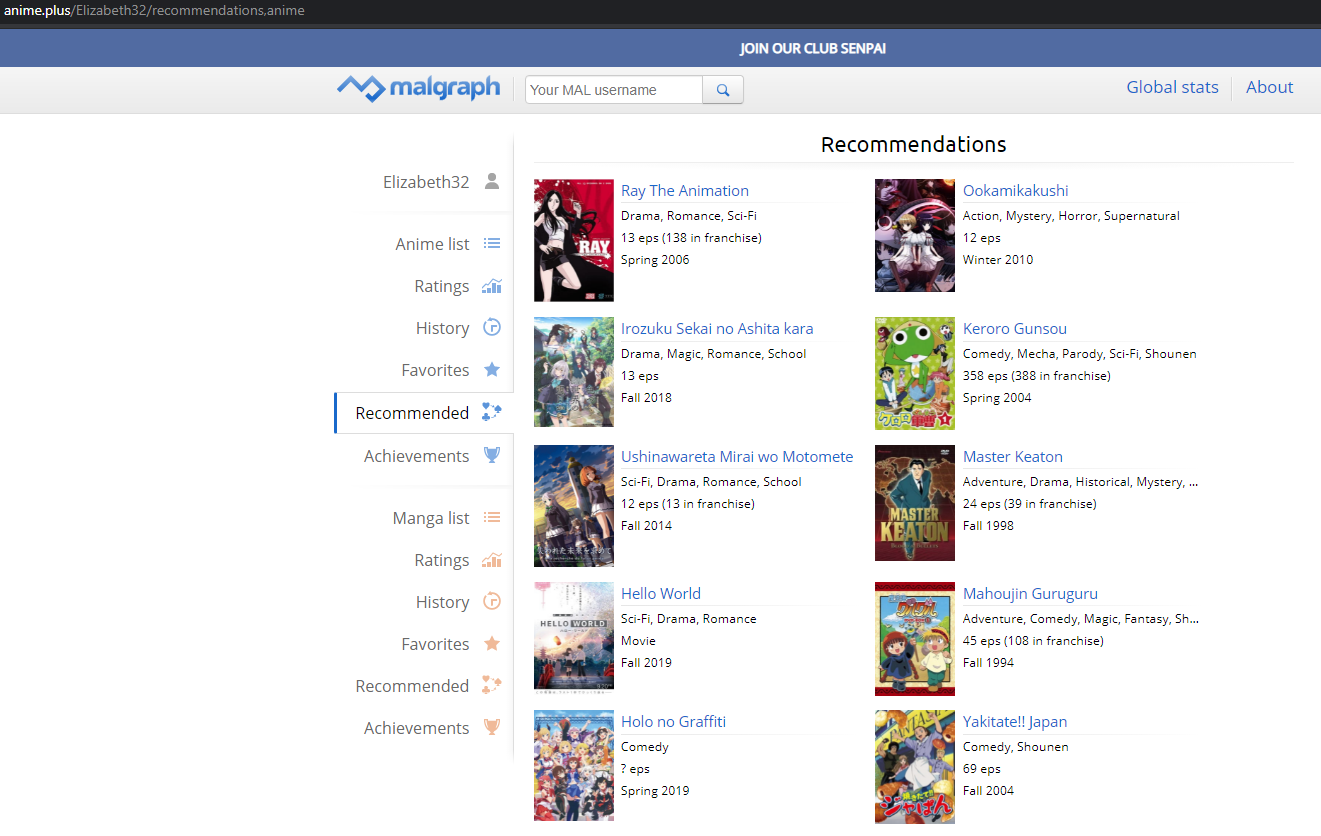This screenshot has width=1321, height=836.
Task: Click the Holo no Graffiti cover image
Action: tap(574, 766)
